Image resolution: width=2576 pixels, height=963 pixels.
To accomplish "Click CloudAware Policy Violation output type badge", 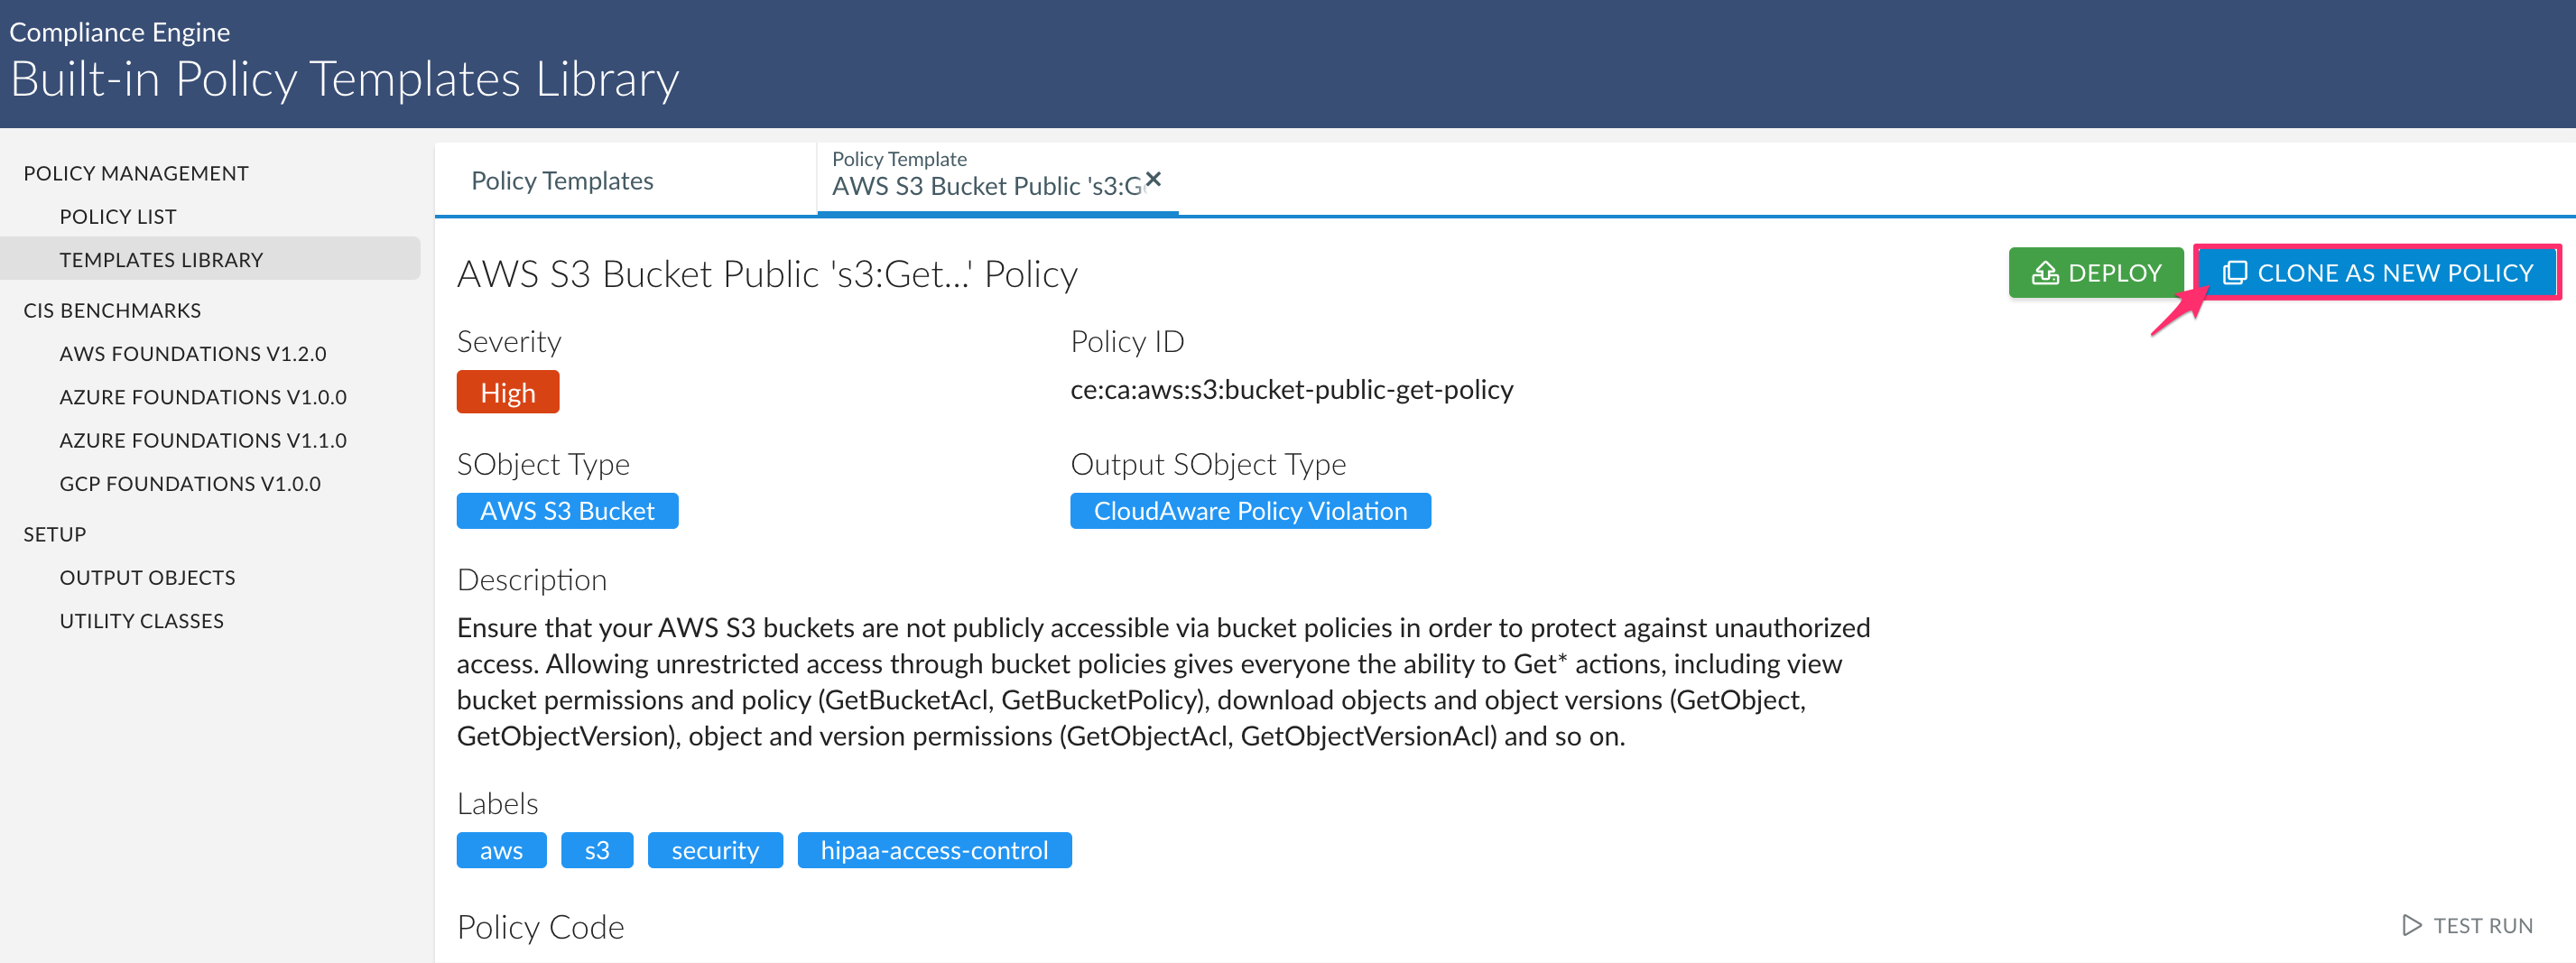I will click(x=1250, y=511).
